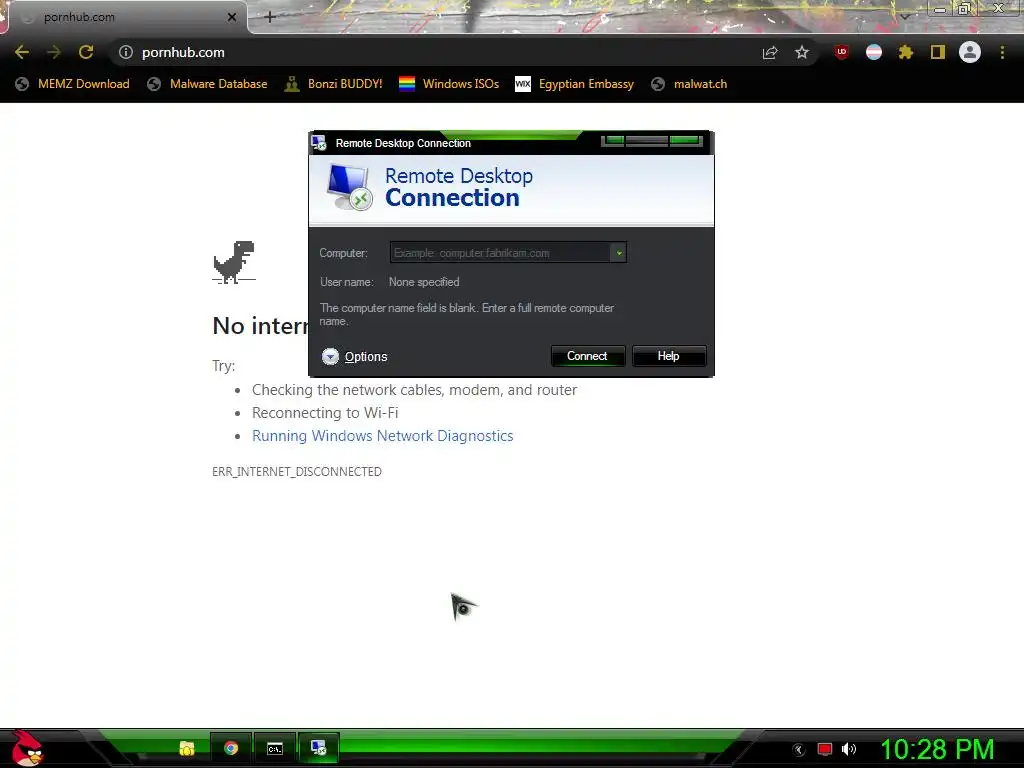Click the browser forward arrow
The width and height of the screenshot is (1024, 768).
pos(54,52)
